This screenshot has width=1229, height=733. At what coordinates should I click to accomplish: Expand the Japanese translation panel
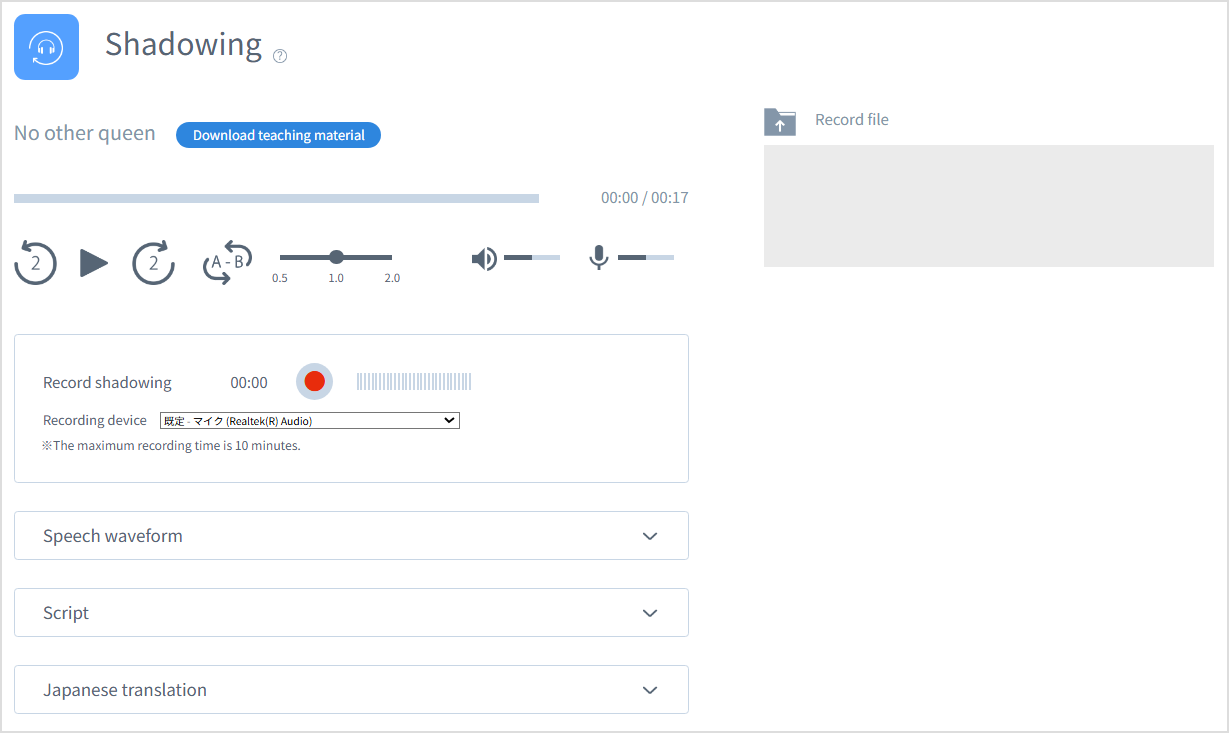coord(351,690)
